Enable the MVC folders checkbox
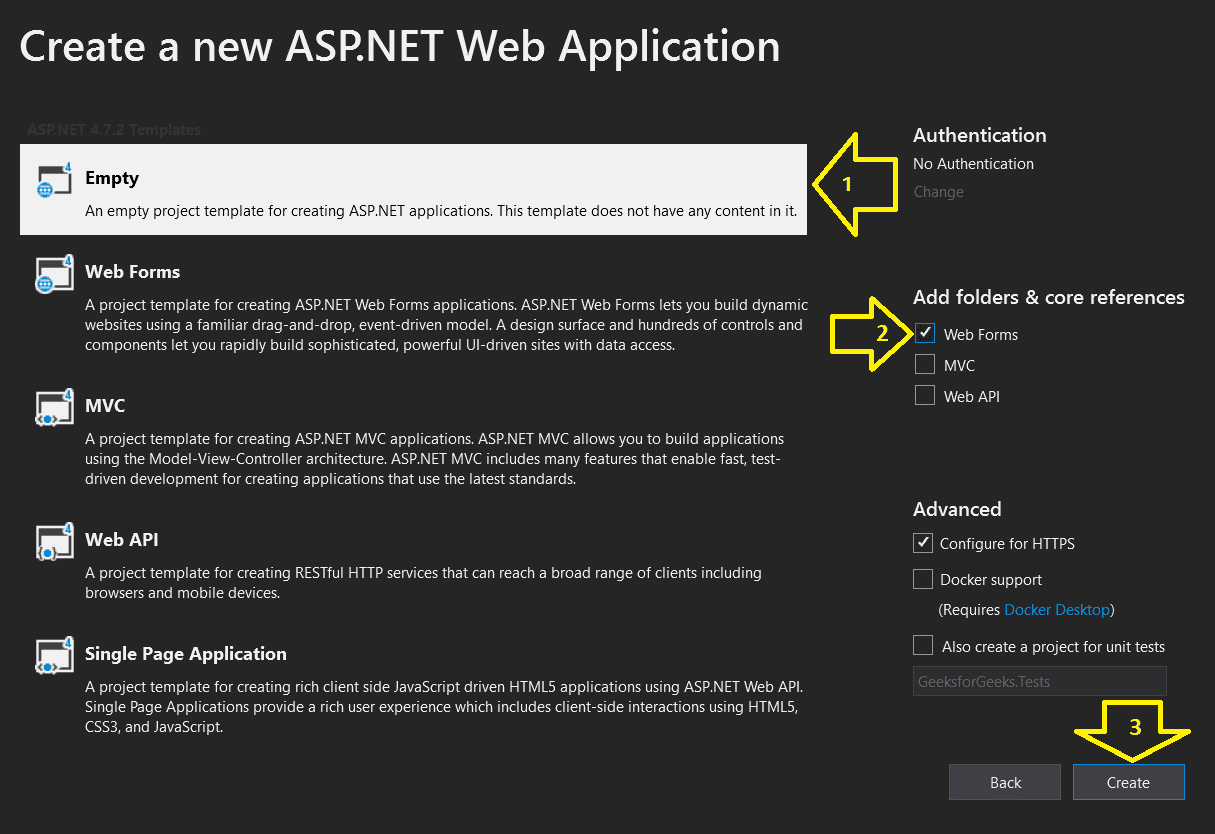1215x834 pixels. tap(924, 364)
